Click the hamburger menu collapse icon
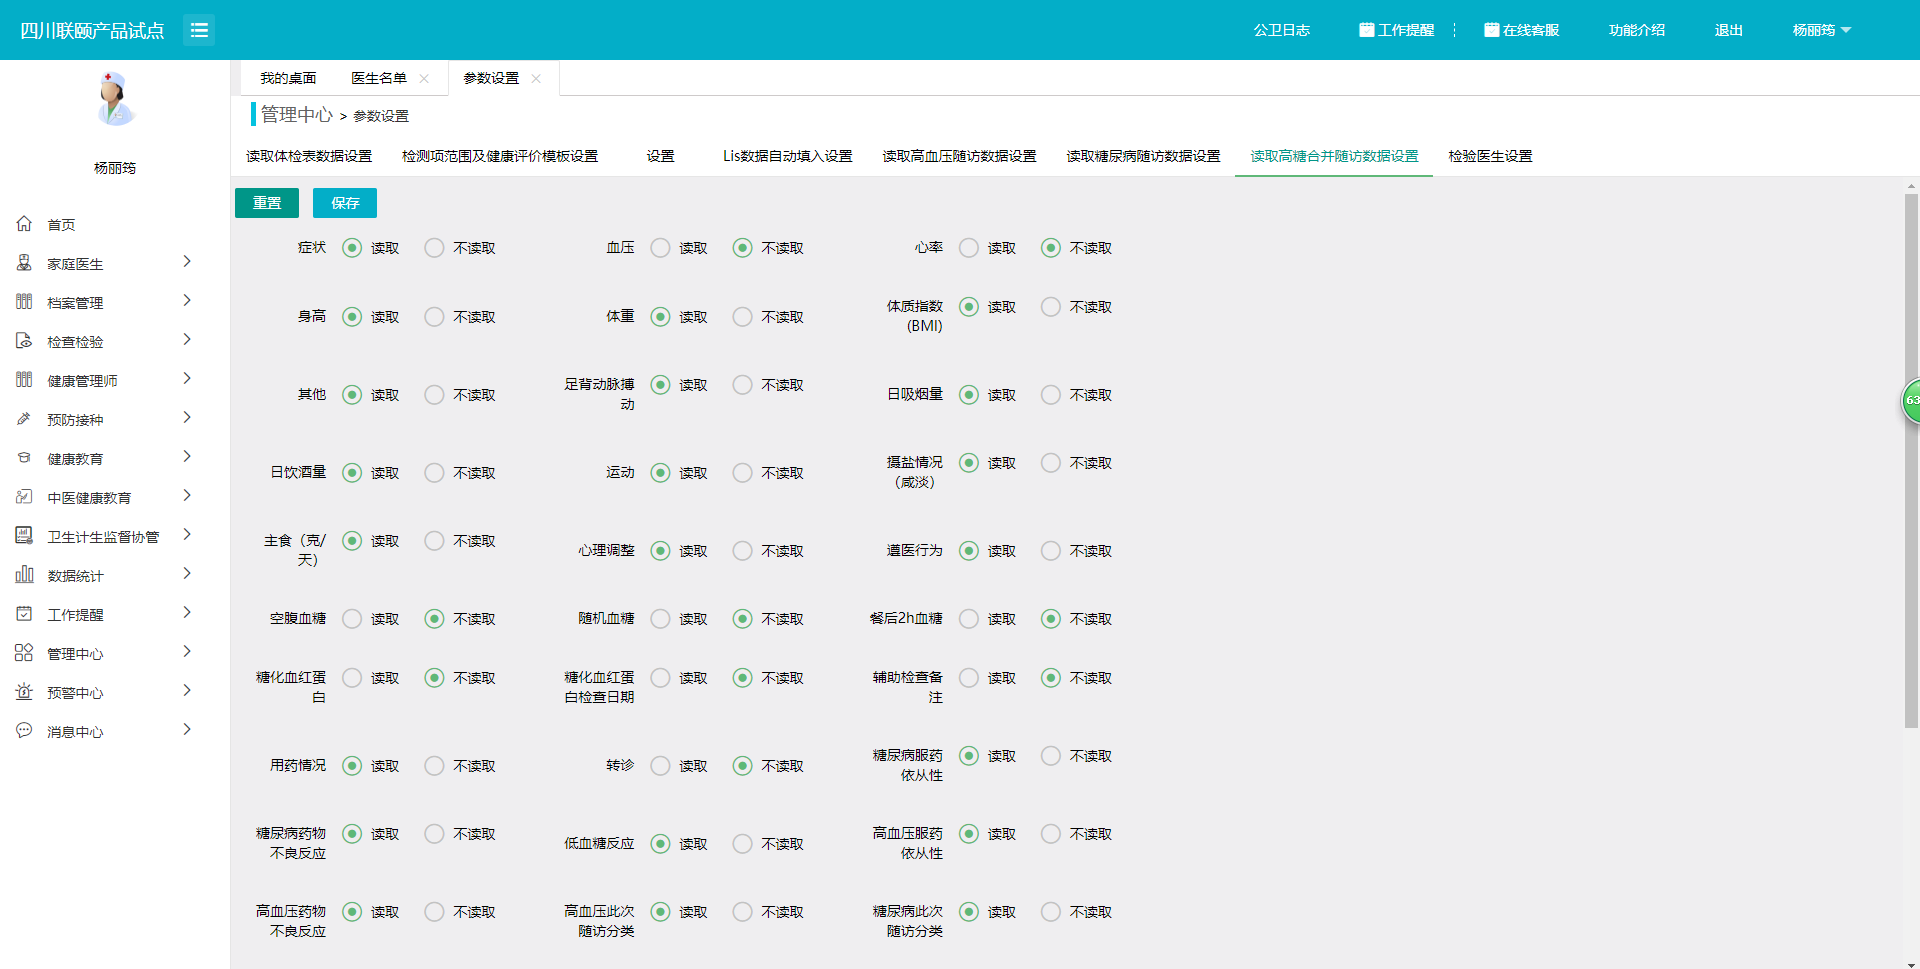 [x=199, y=30]
